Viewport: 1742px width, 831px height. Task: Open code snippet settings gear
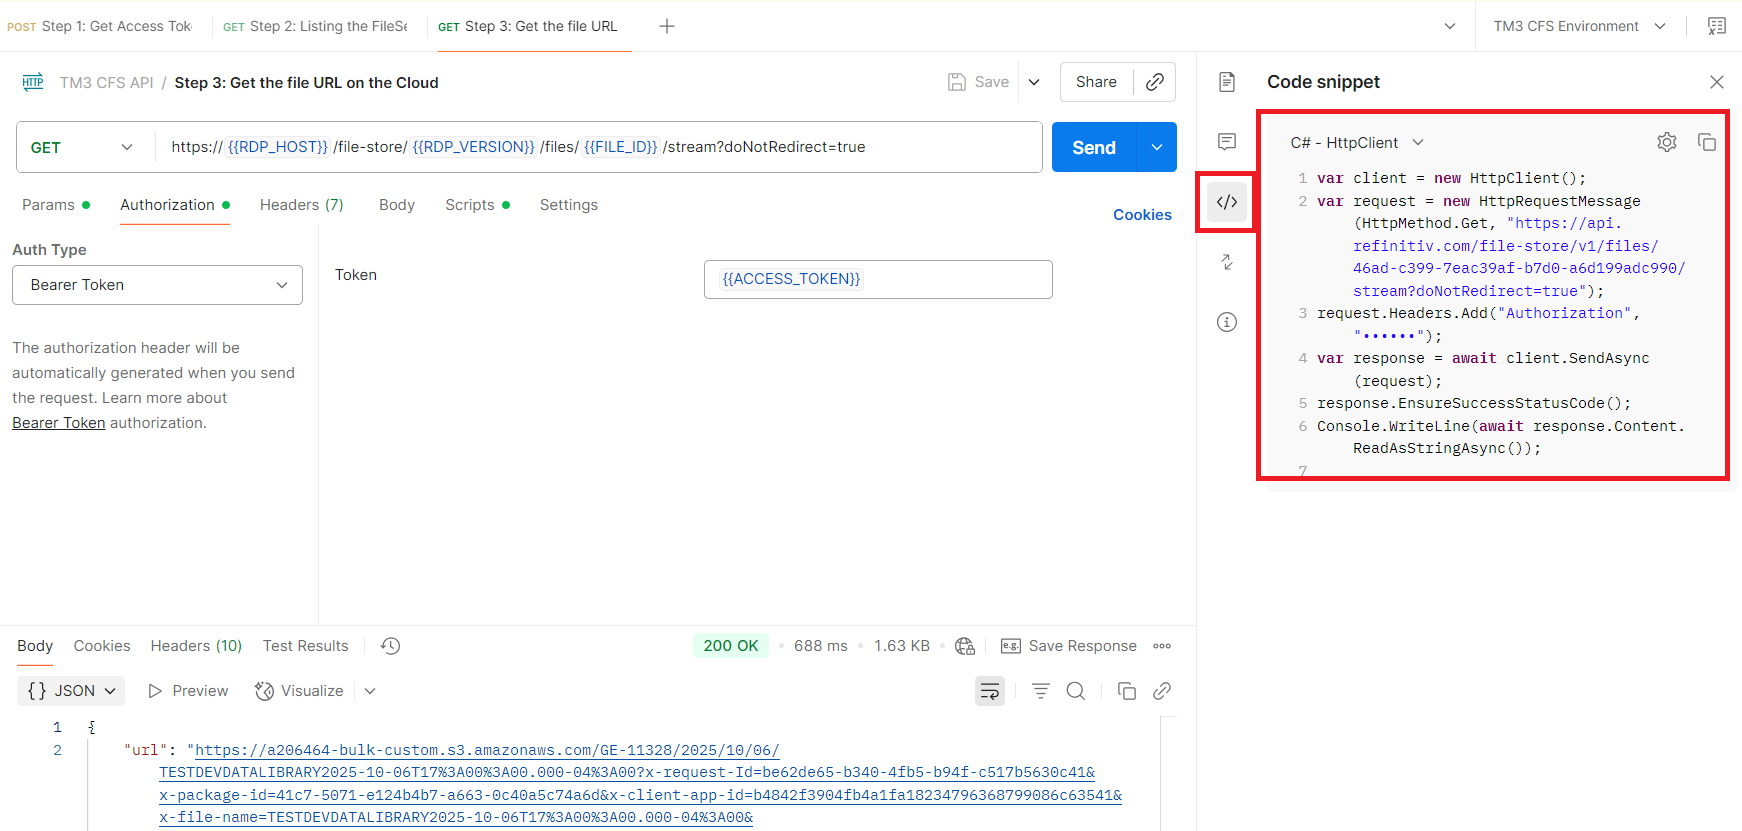click(1666, 142)
